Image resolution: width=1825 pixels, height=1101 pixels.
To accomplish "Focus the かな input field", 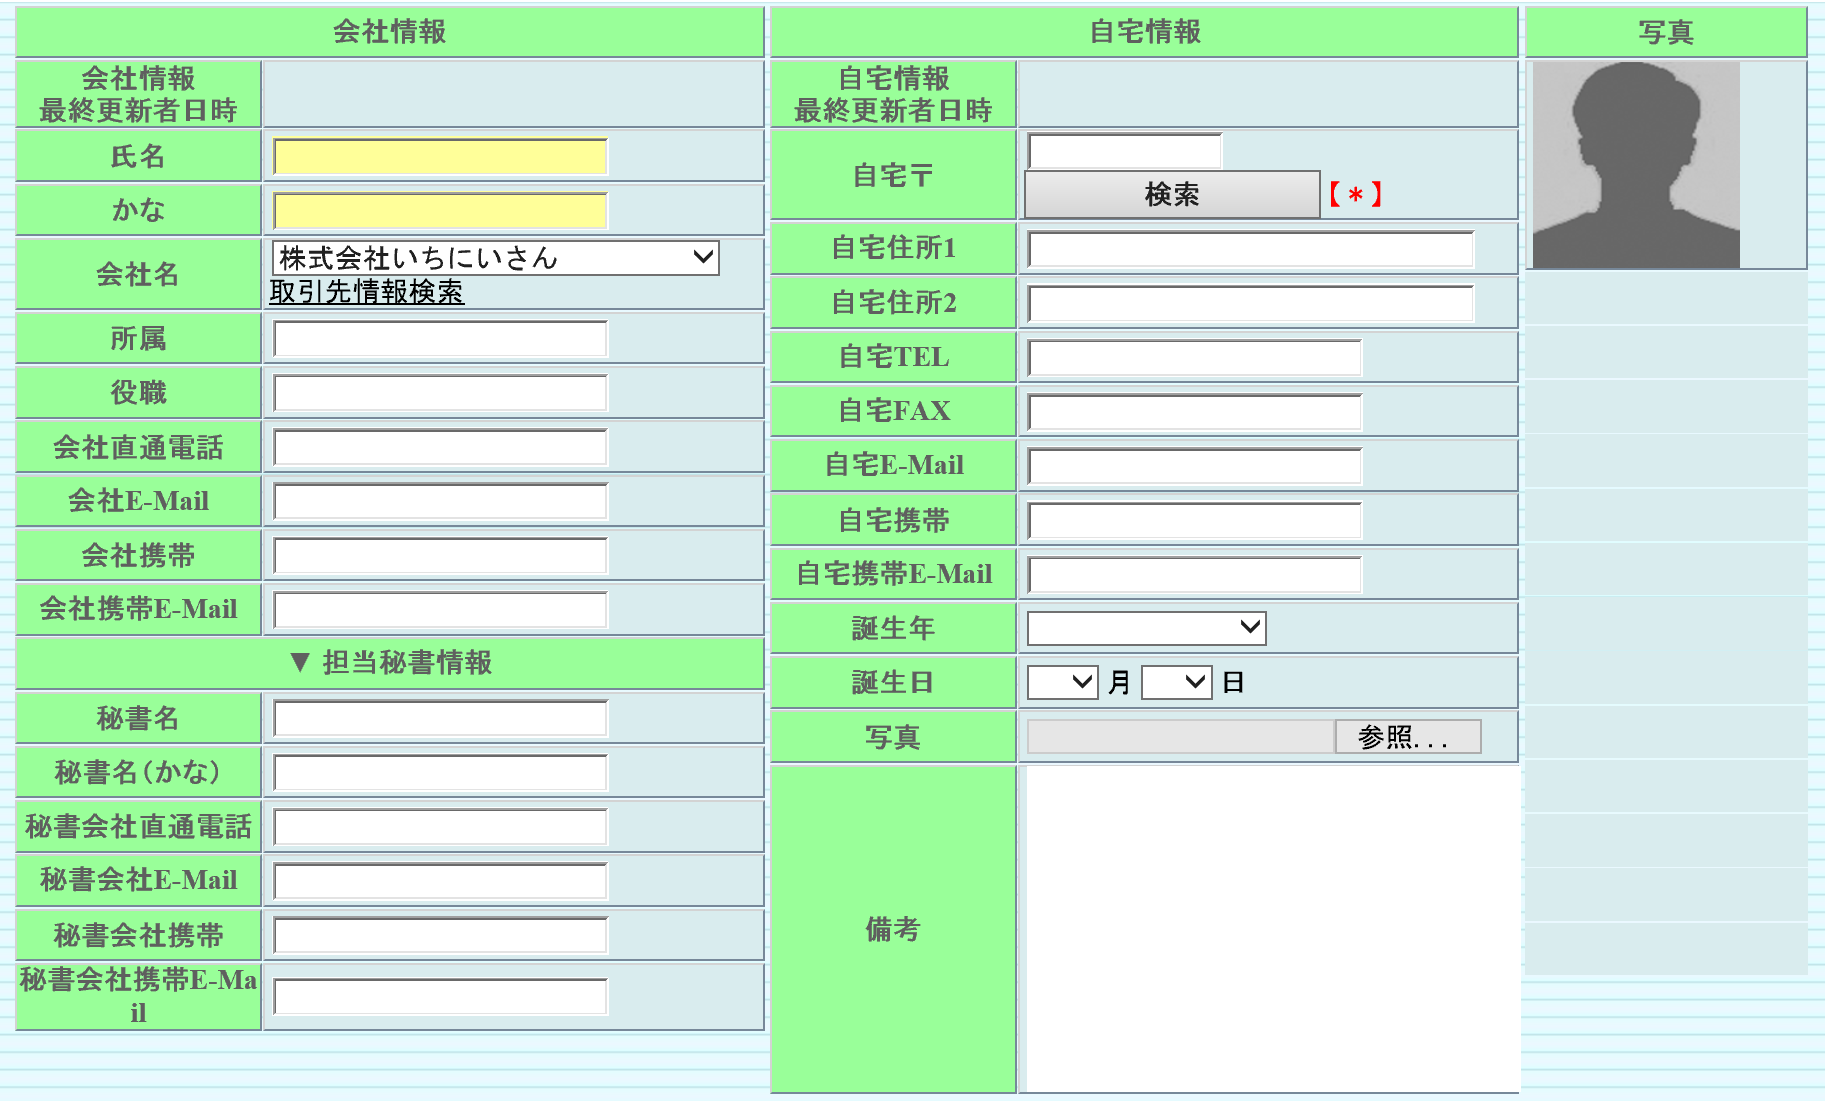I will [x=440, y=211].
